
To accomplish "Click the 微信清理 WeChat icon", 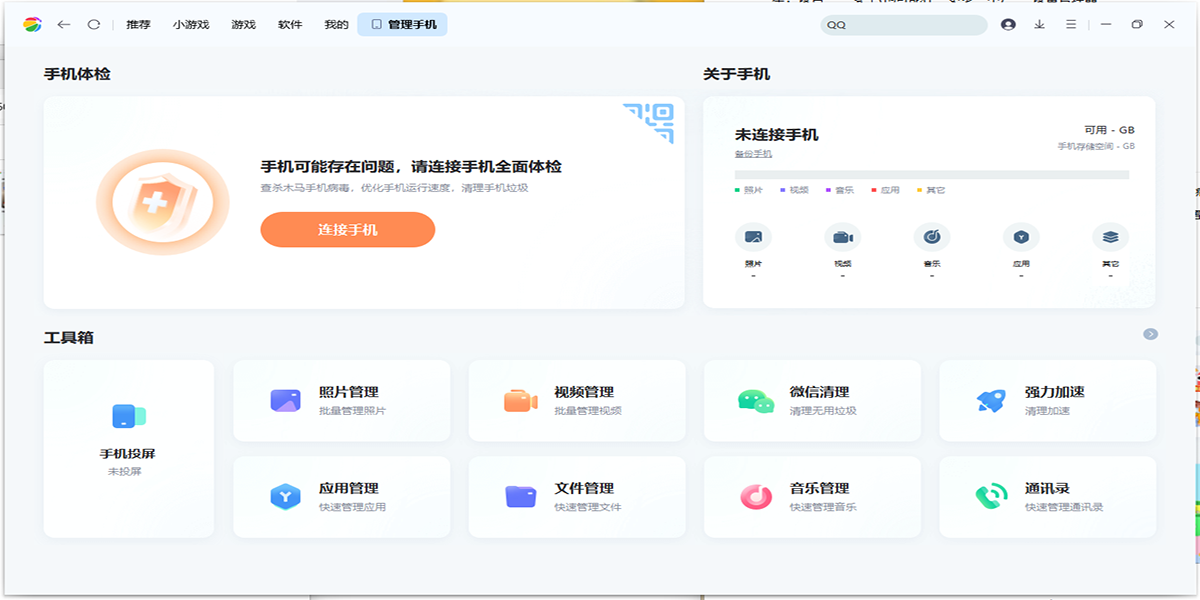I will (x=756, y=401).
